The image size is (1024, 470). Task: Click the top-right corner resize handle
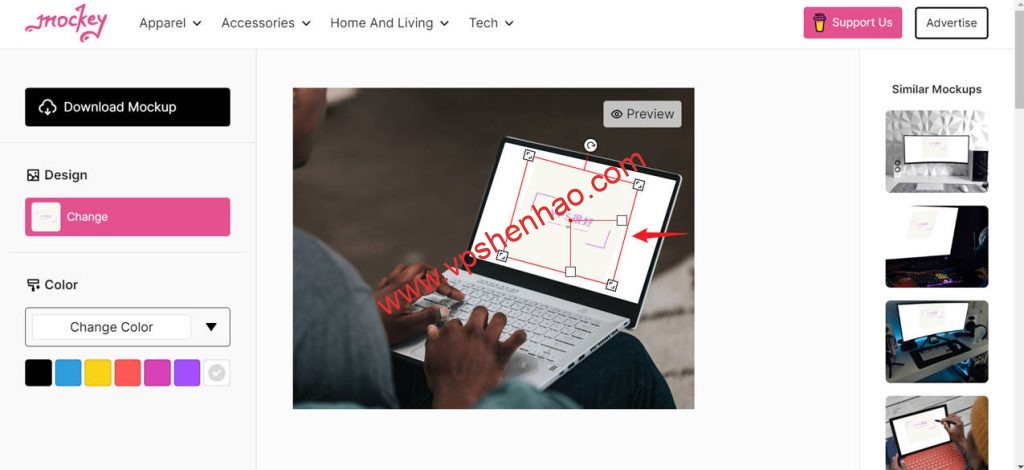point(640,185)
